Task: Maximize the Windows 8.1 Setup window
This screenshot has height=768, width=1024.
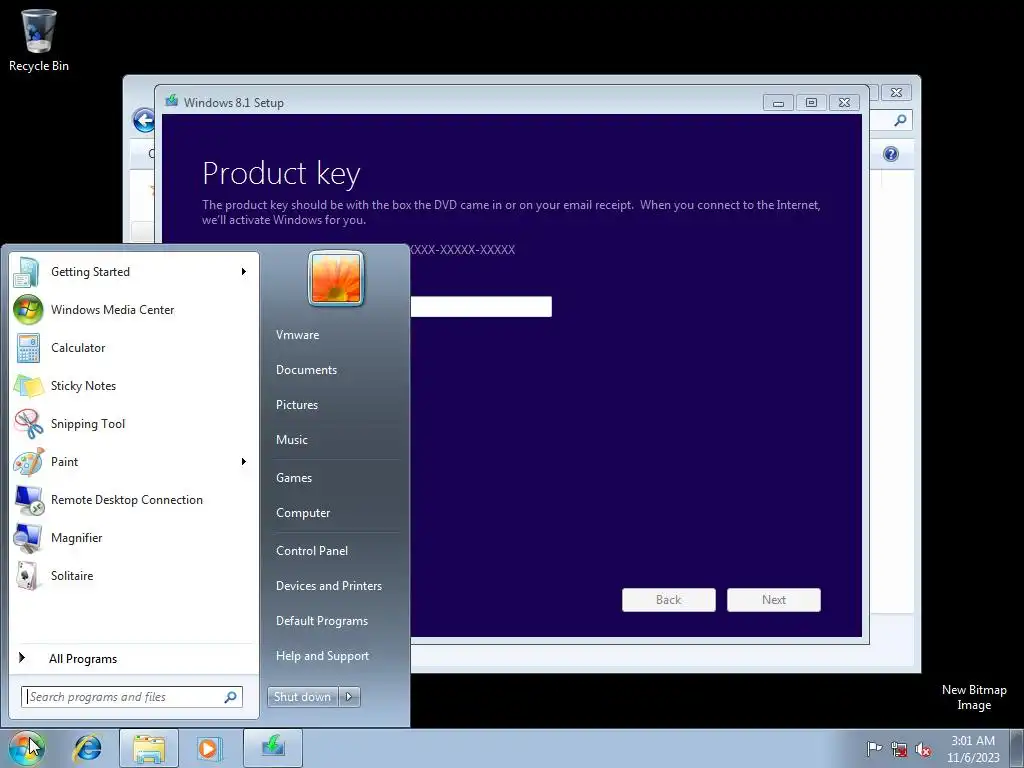Action: (811, 103)
